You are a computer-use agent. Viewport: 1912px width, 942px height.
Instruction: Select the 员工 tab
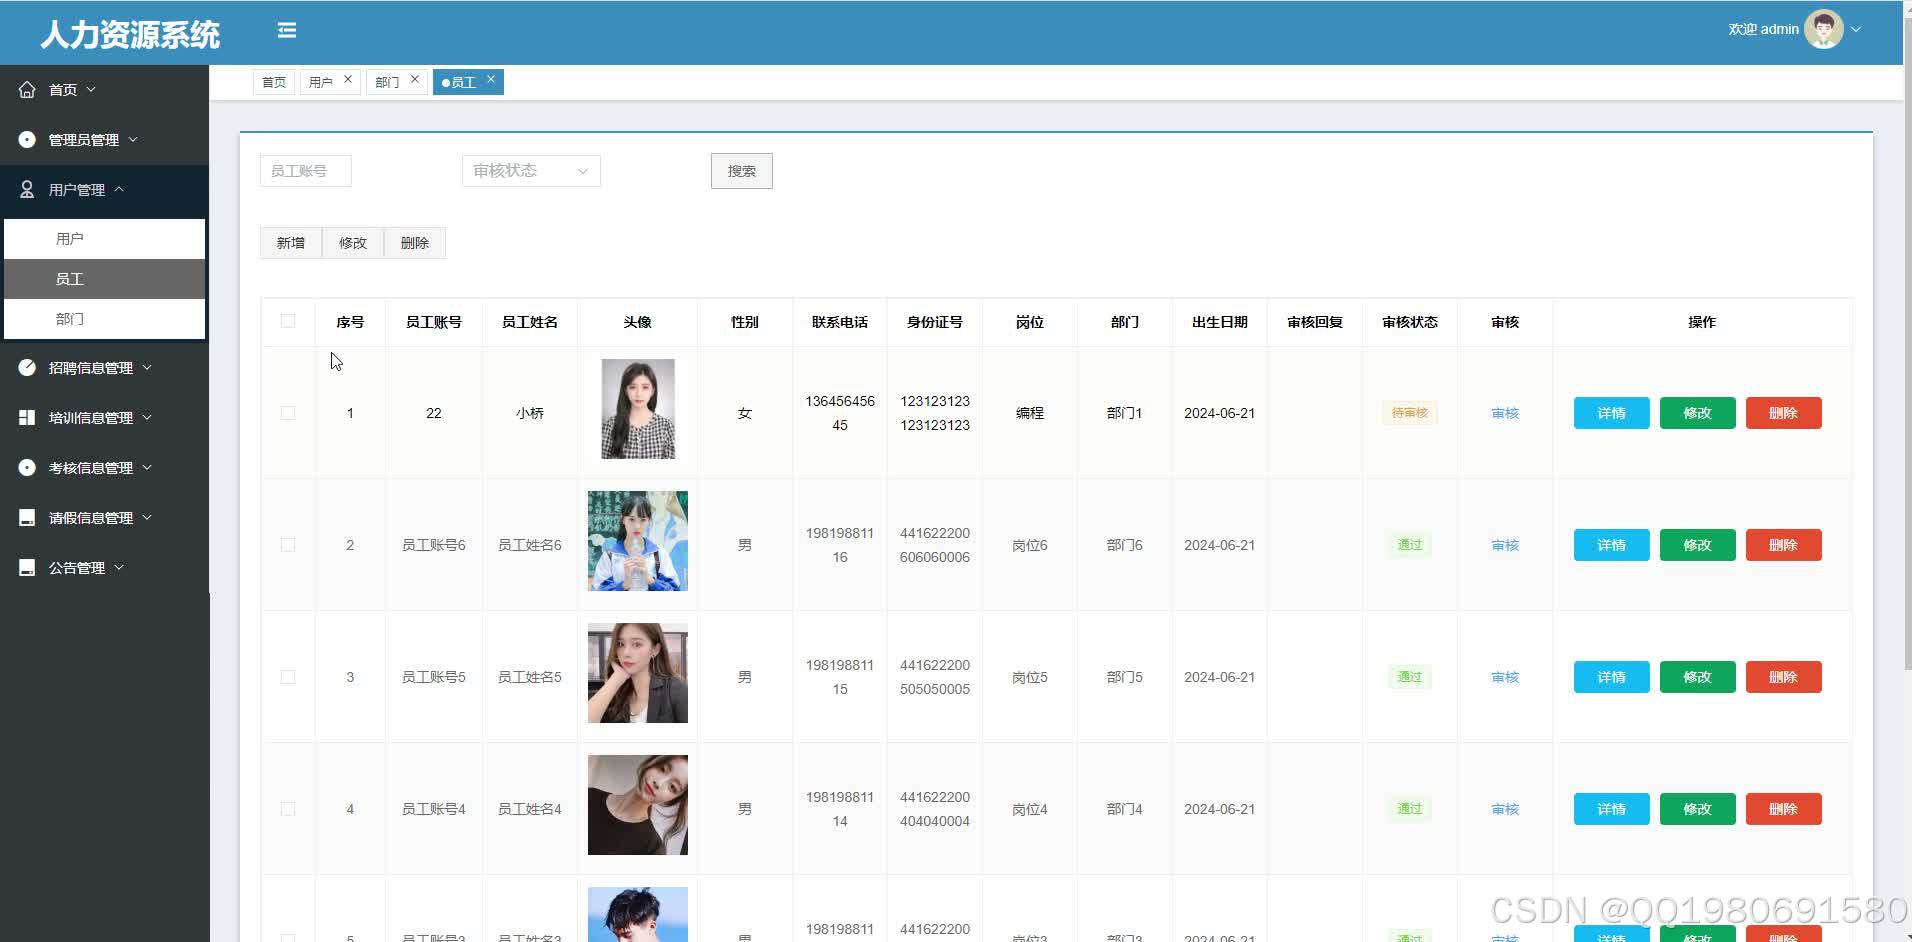[x=464, y=82]
